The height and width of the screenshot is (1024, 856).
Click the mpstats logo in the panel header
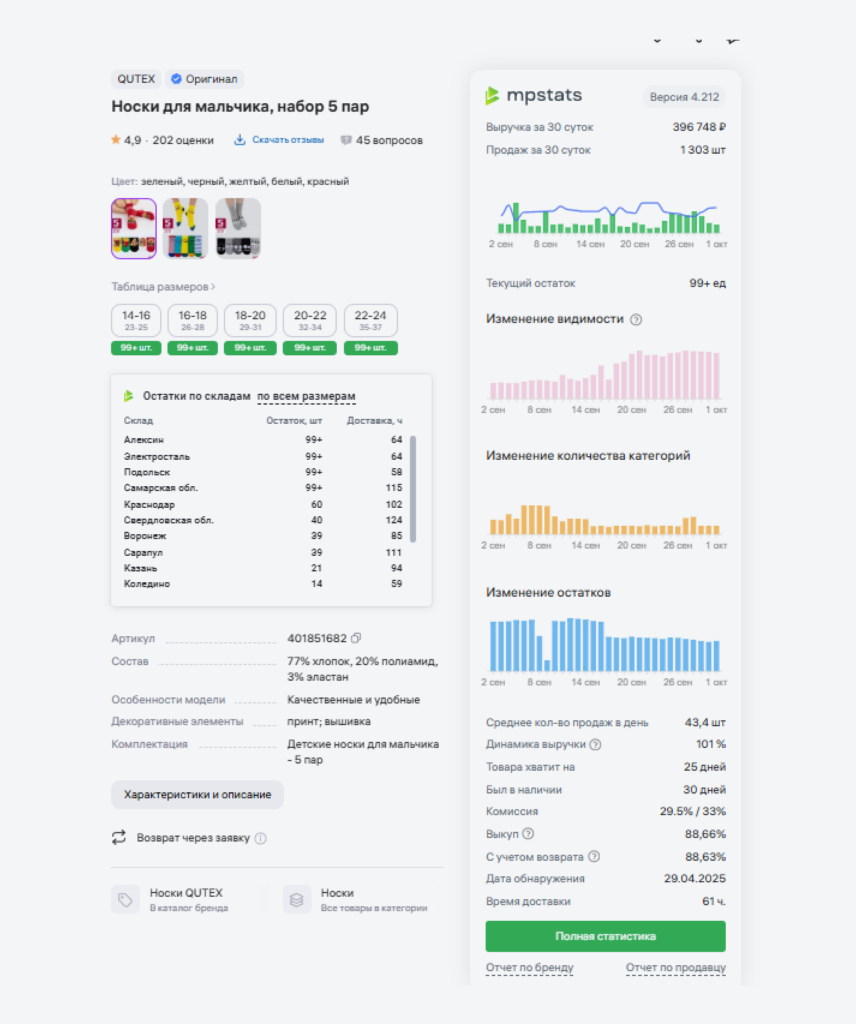point(533,96)
